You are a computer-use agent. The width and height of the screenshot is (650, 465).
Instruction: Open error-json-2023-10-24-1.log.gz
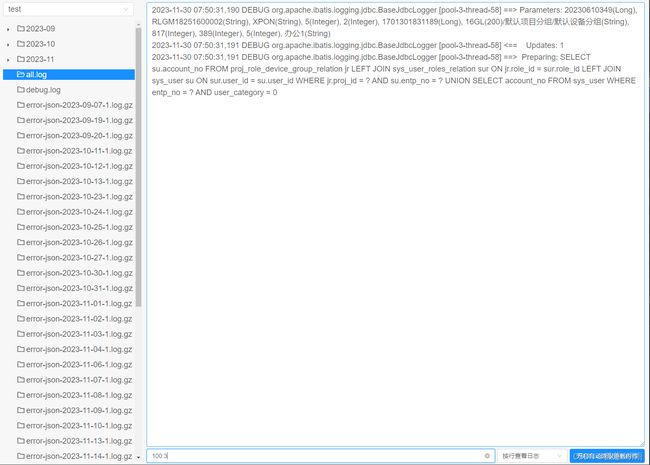pos(79,212)
